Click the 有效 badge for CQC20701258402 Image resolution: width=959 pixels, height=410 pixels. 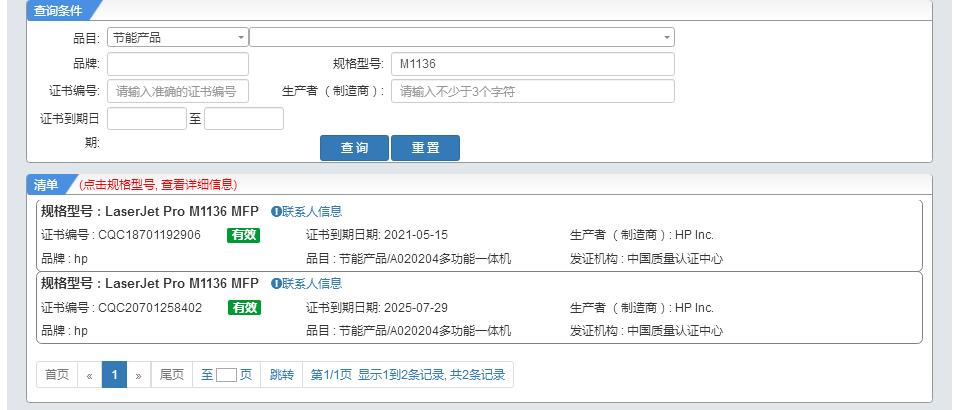[245, 308]
